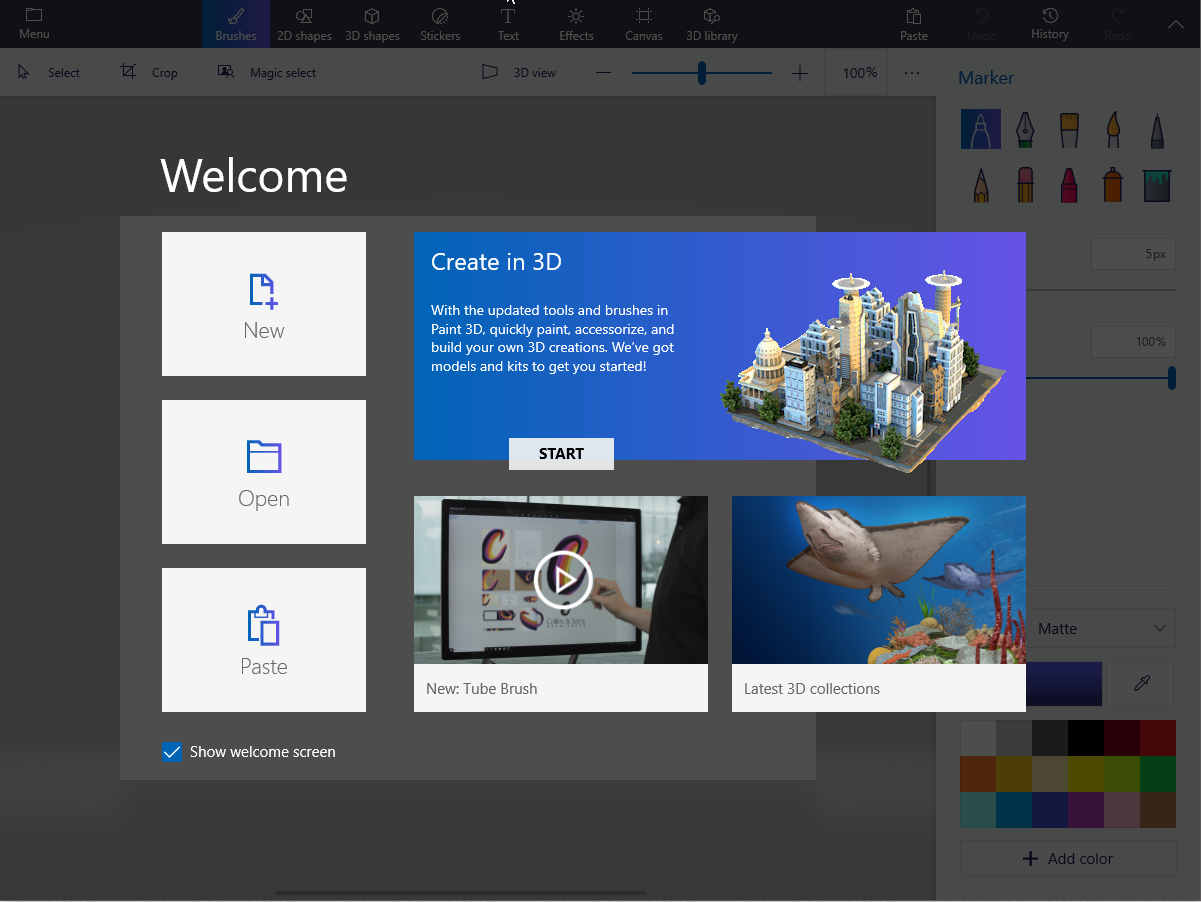
Task: Pick the teal color swatch
Action: pyautogui.click(x=978, y=810)
